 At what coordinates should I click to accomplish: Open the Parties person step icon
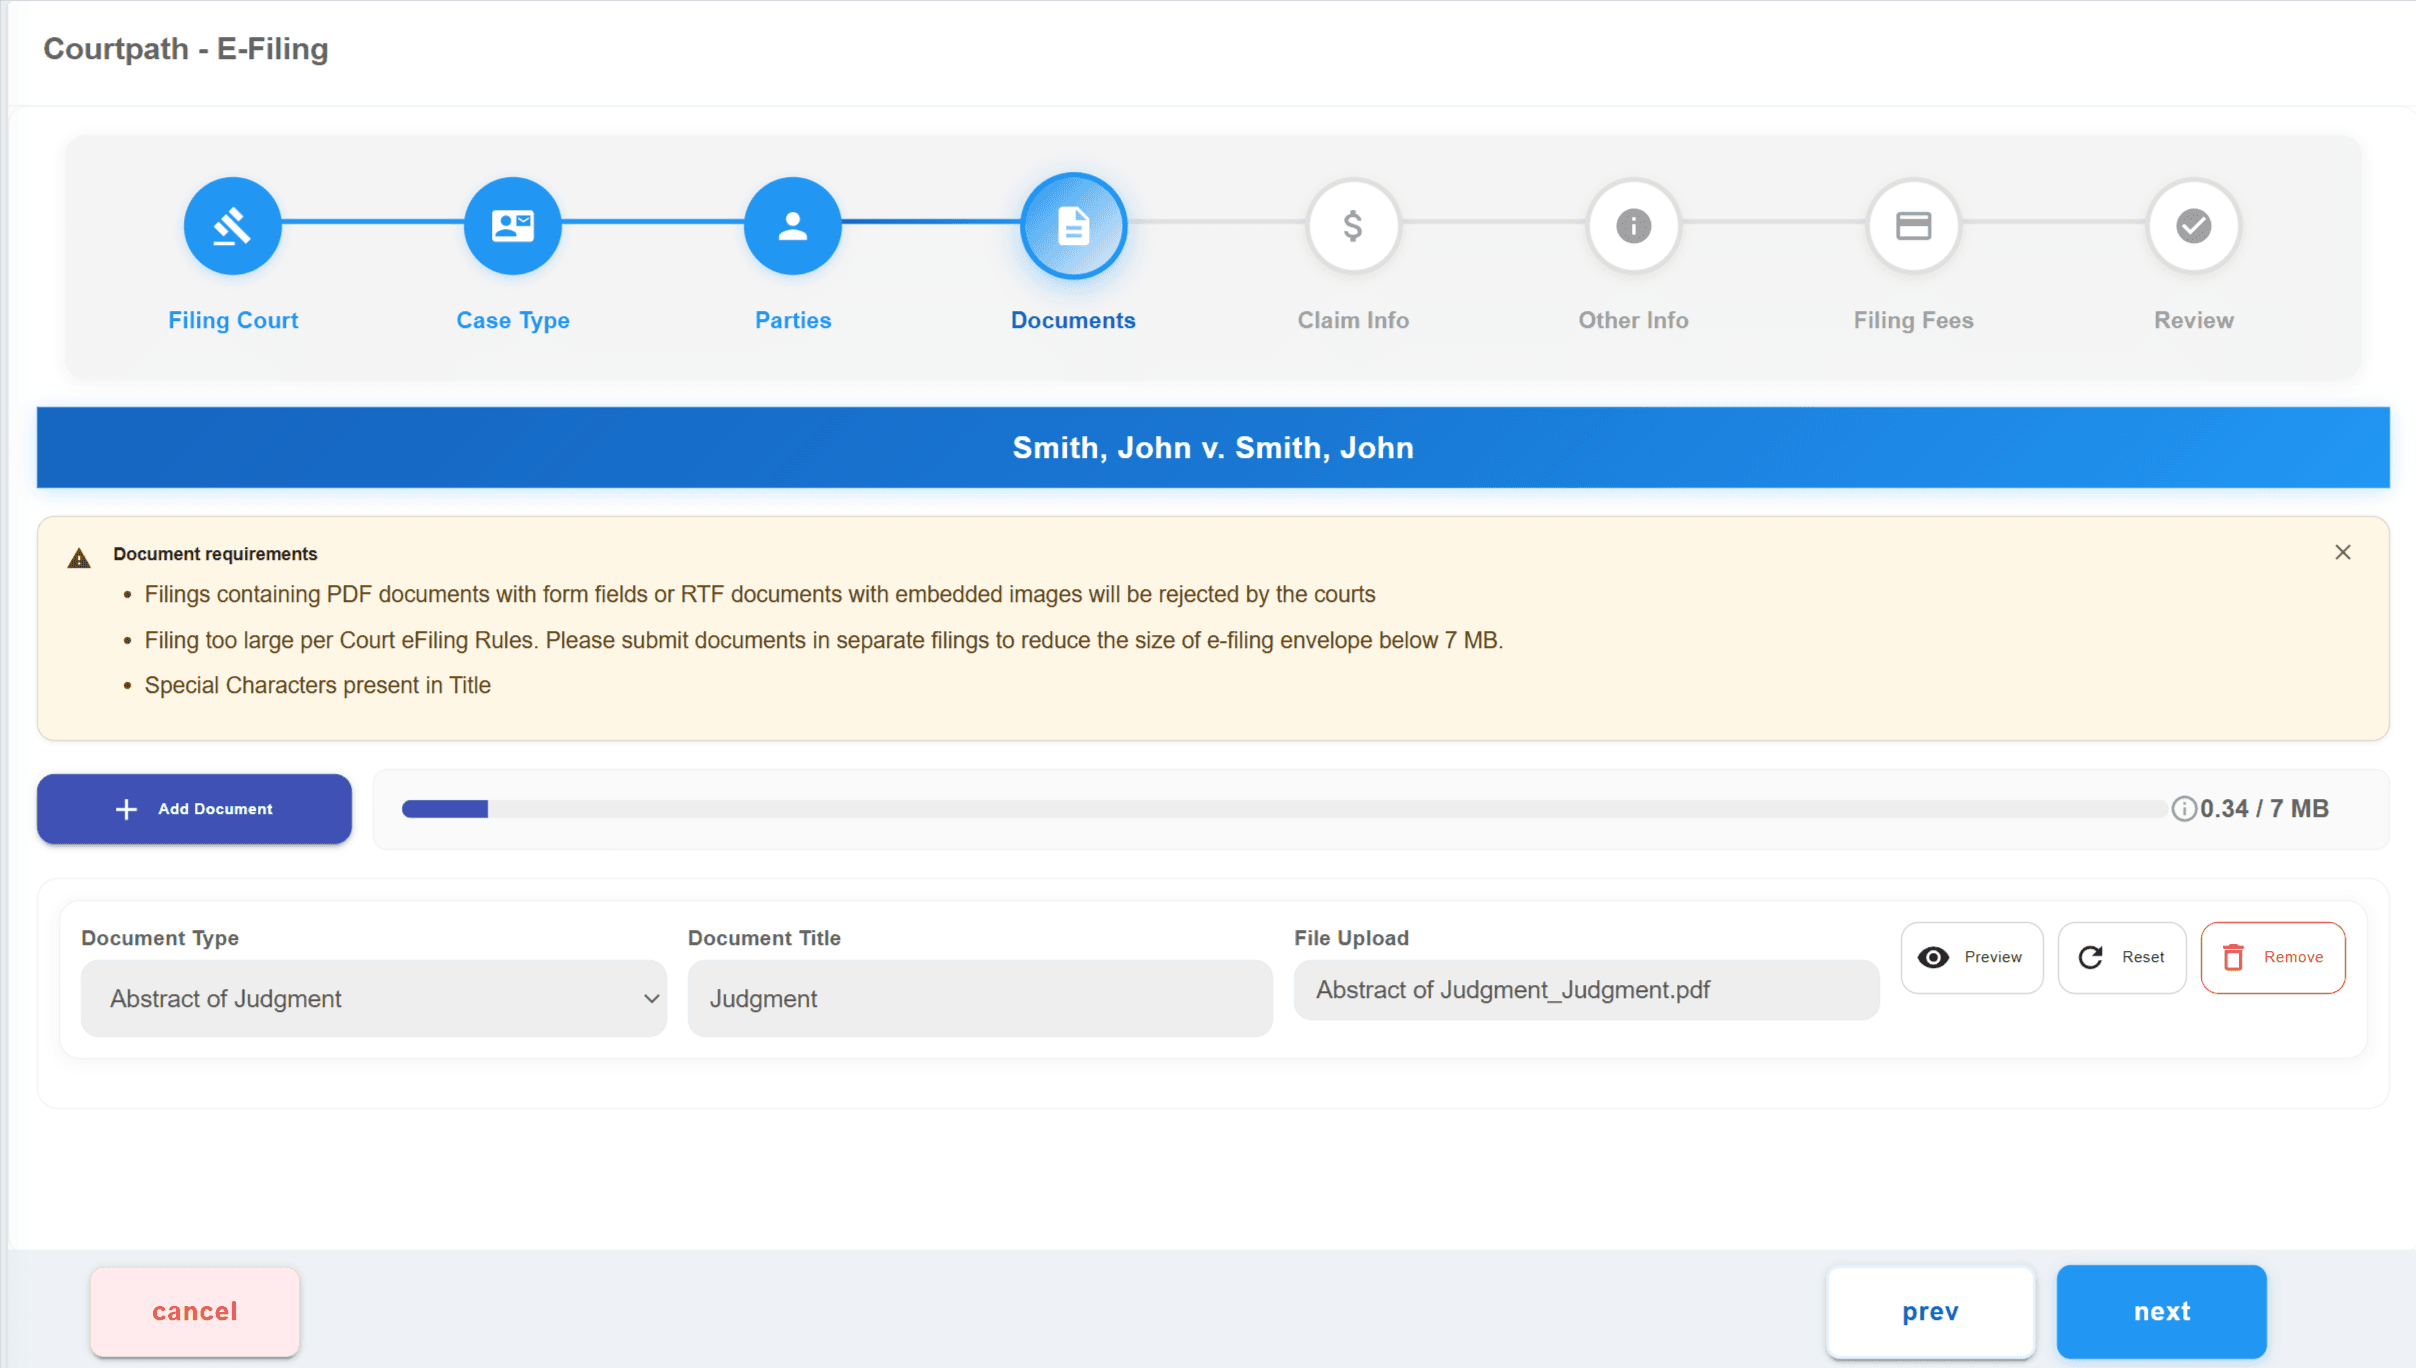(792, 225)
